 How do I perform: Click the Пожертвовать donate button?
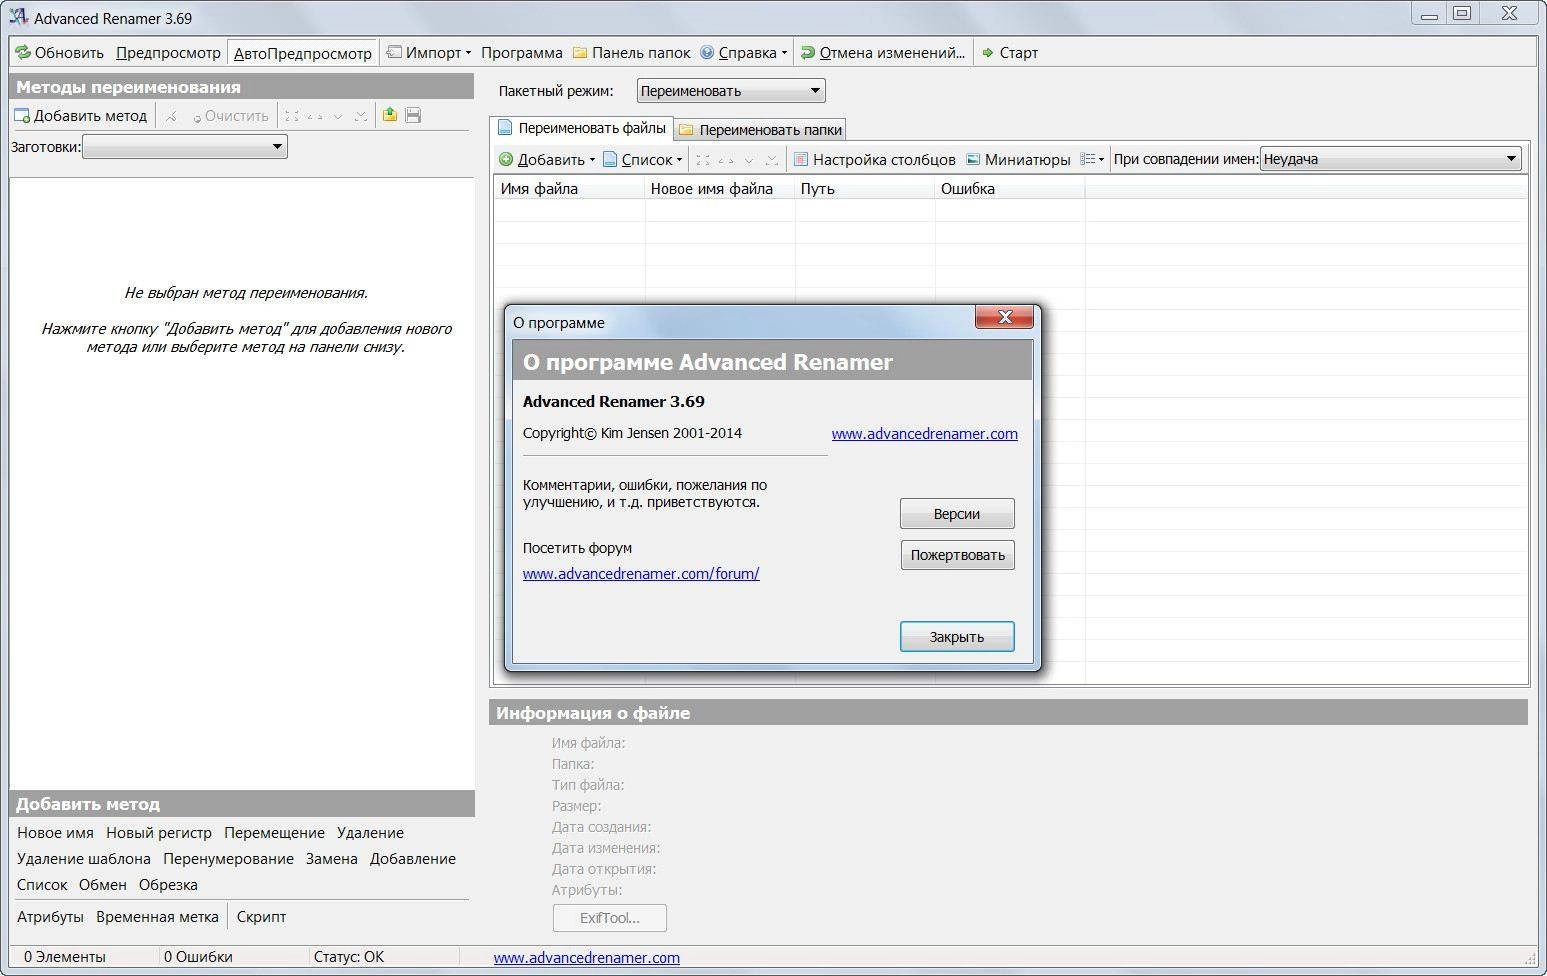[957, 555]
